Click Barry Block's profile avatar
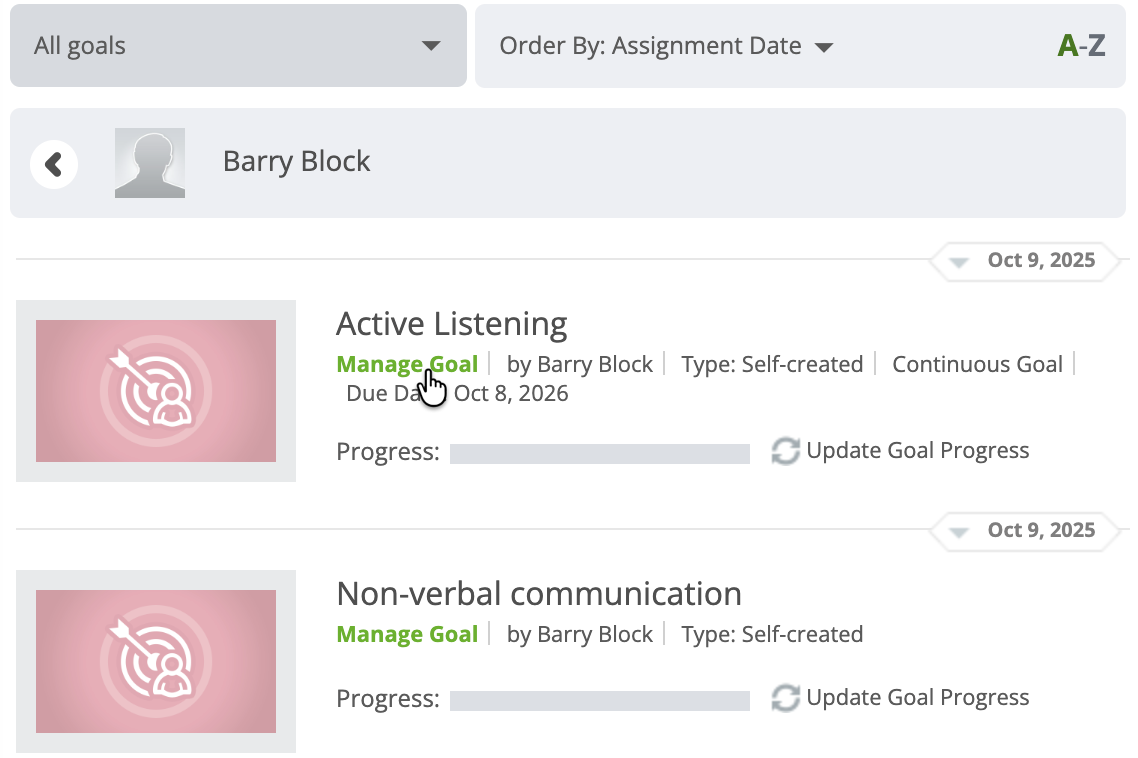This screenshot has height=758, width=1138. [x=150, y=163]
